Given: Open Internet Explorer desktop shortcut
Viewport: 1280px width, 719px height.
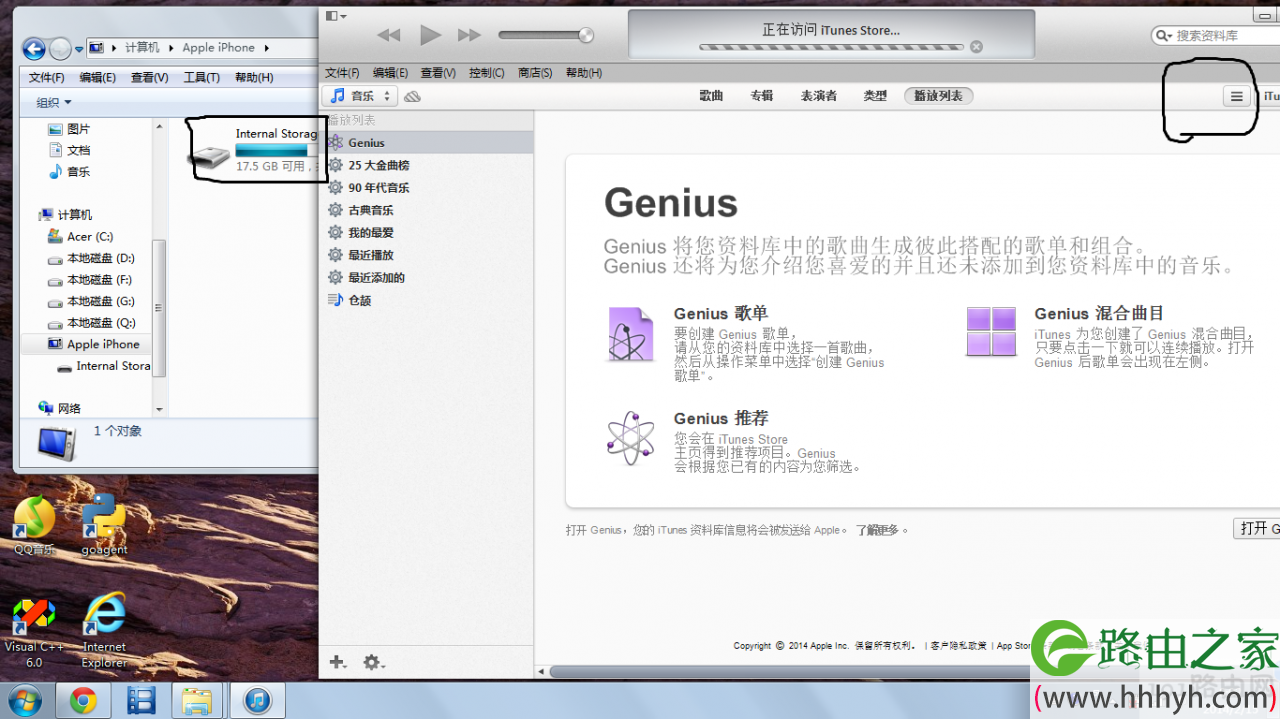Looking at the screenshot, I should coord(104,631).
